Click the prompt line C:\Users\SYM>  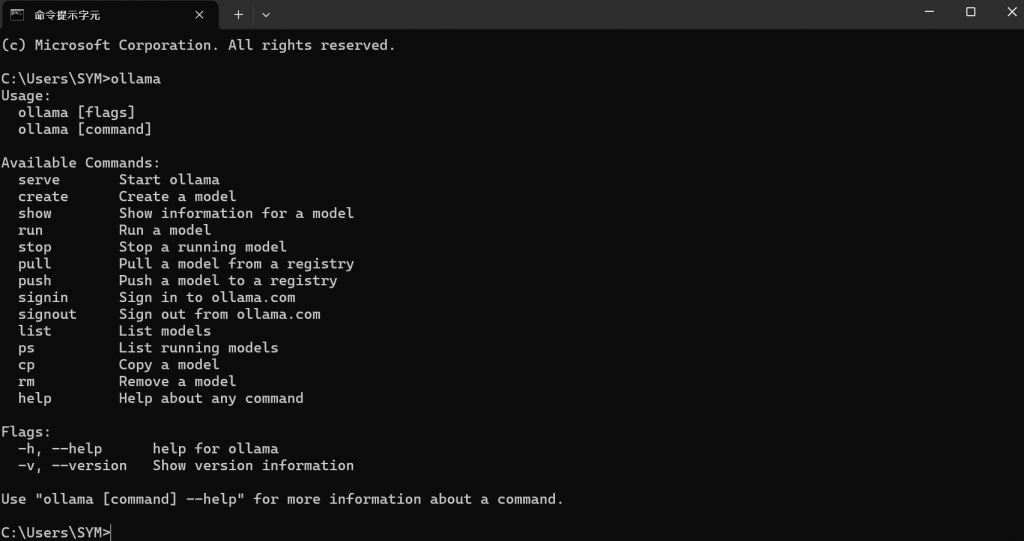(56, 533)
